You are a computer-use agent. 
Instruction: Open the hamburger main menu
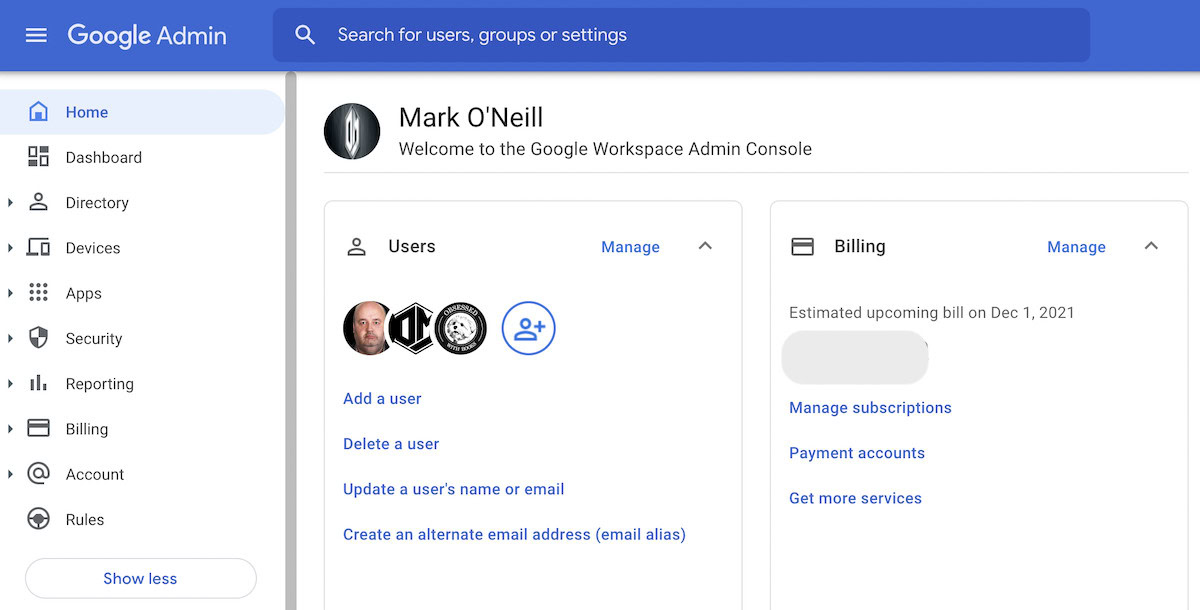36,35
